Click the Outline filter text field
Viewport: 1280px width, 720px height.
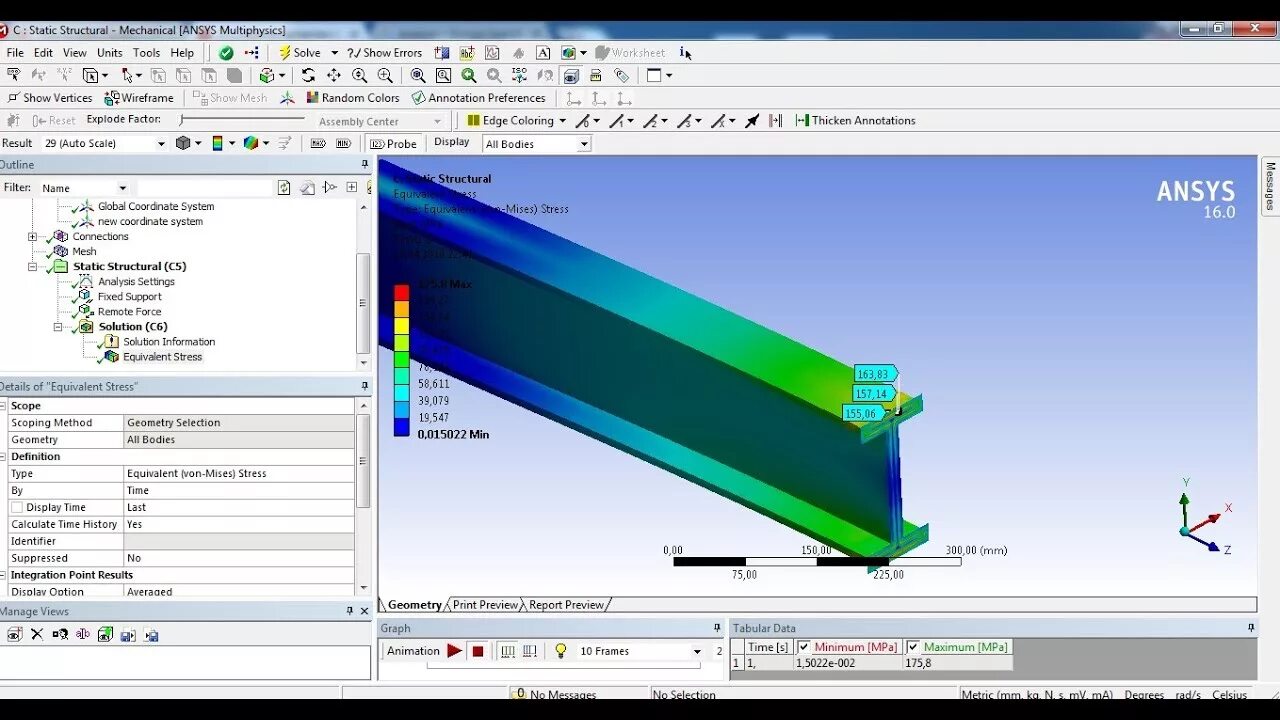pyautogui.click(x=204, y=187)
